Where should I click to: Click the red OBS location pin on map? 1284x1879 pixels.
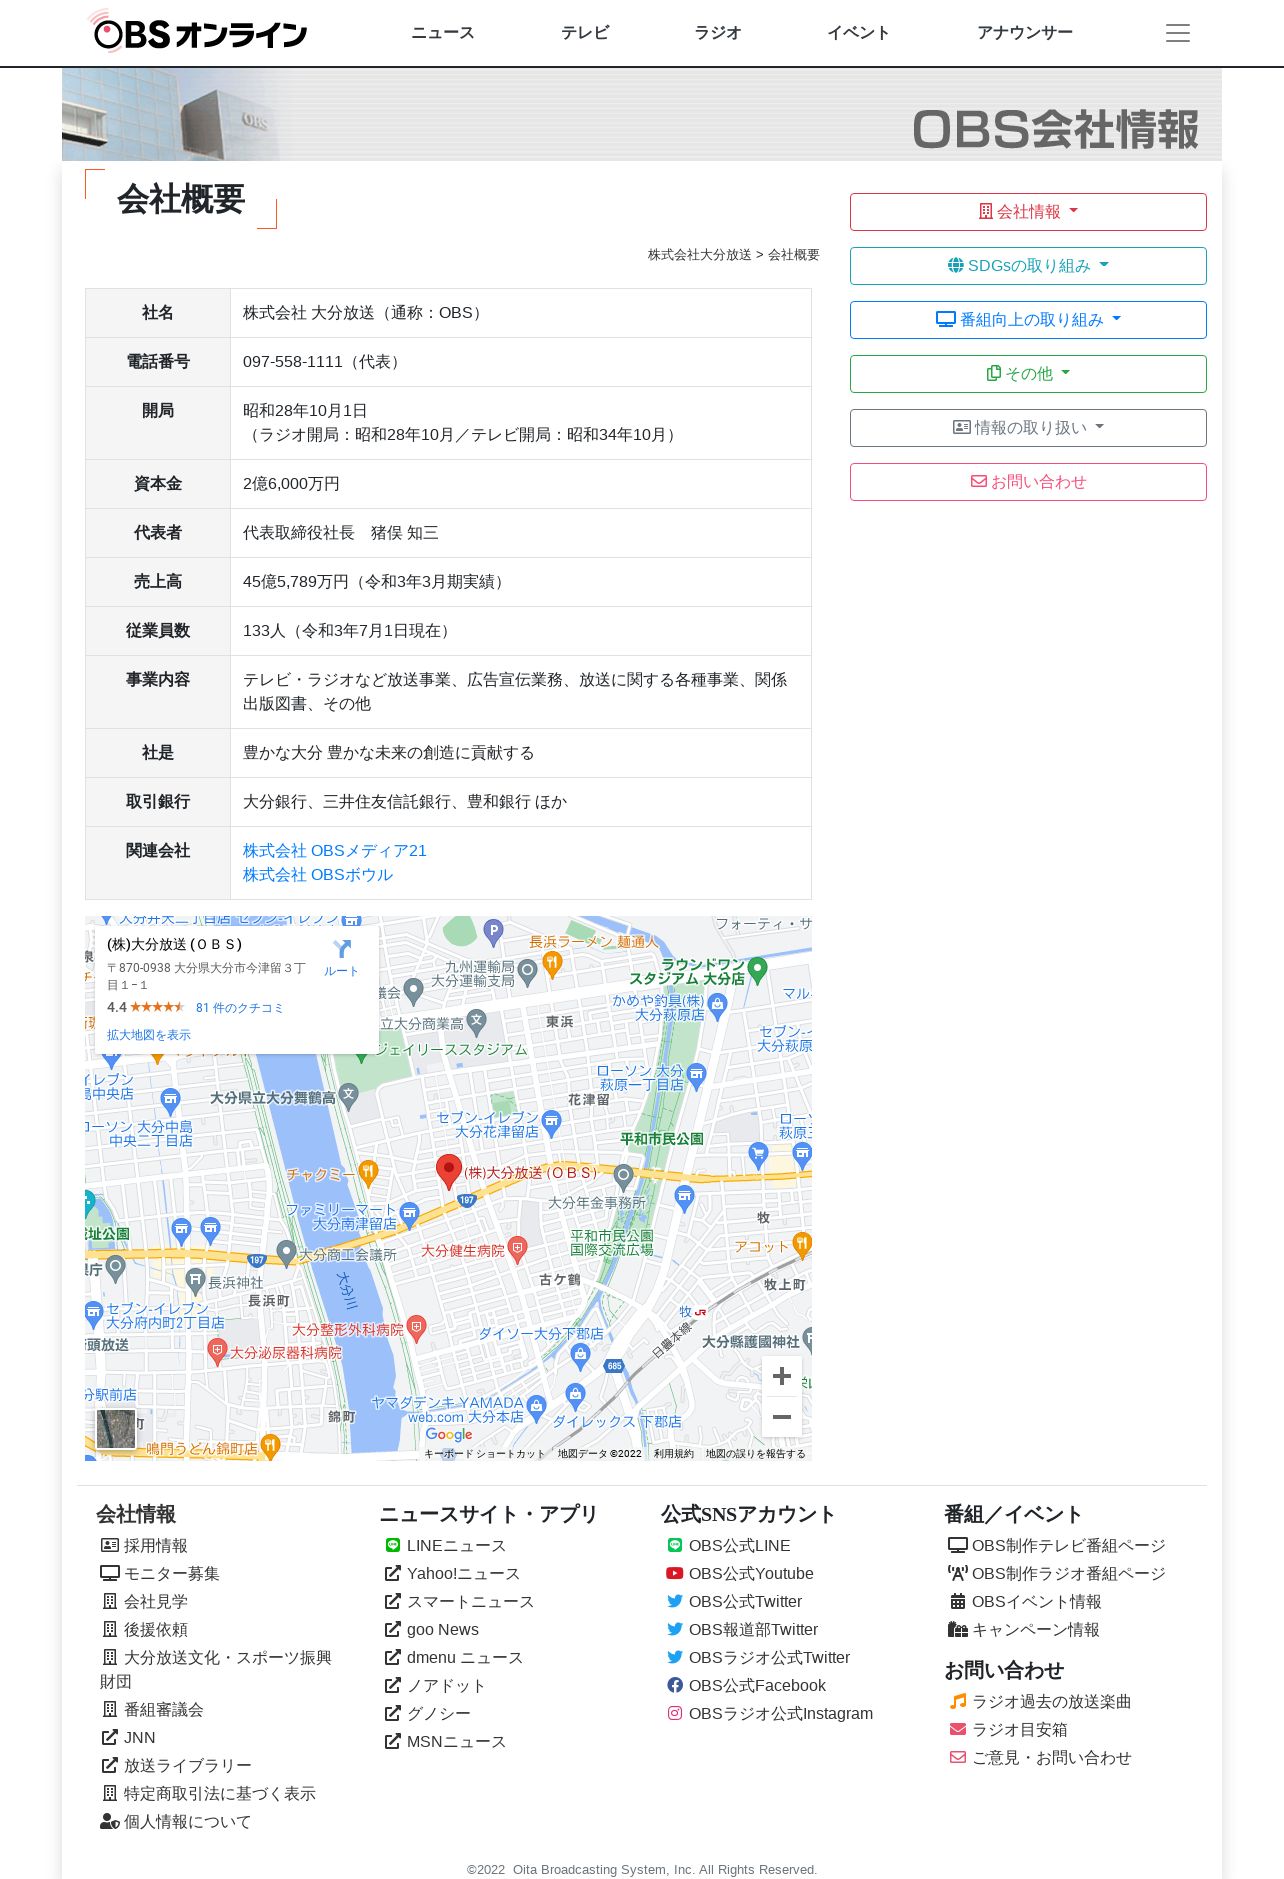click(x=449, y=1171)
